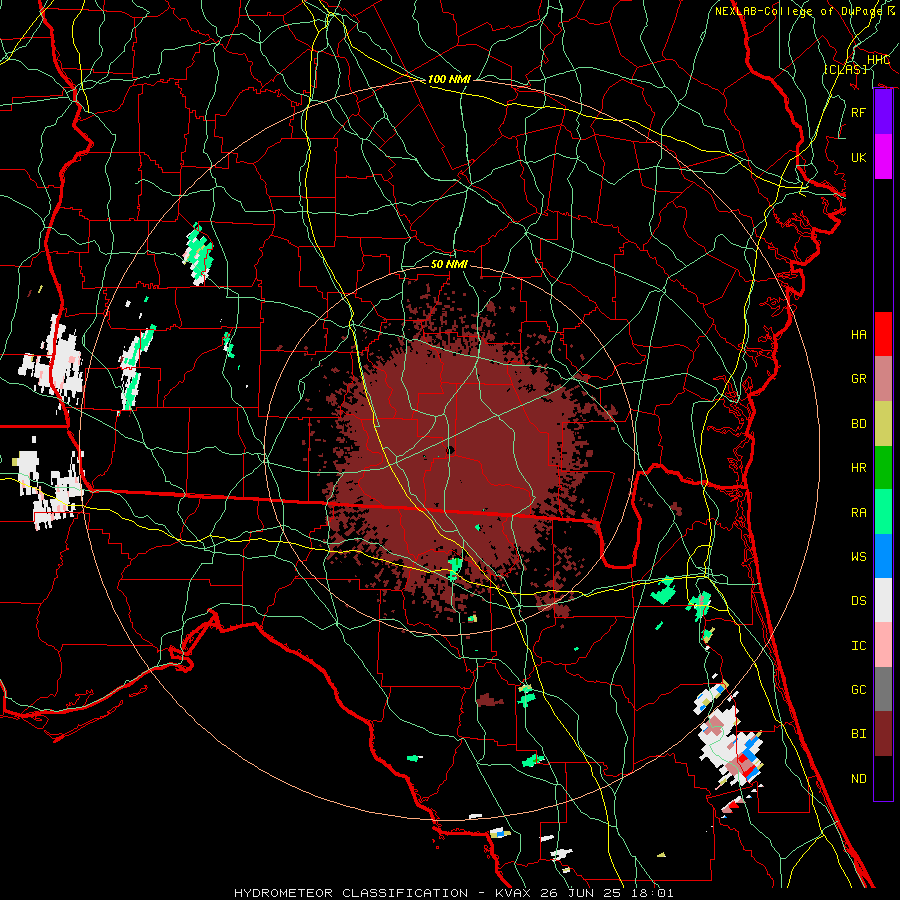Click the HA legend label text
Image resolution: width=900 pixels, height=900 pixels.
point(859,334)
